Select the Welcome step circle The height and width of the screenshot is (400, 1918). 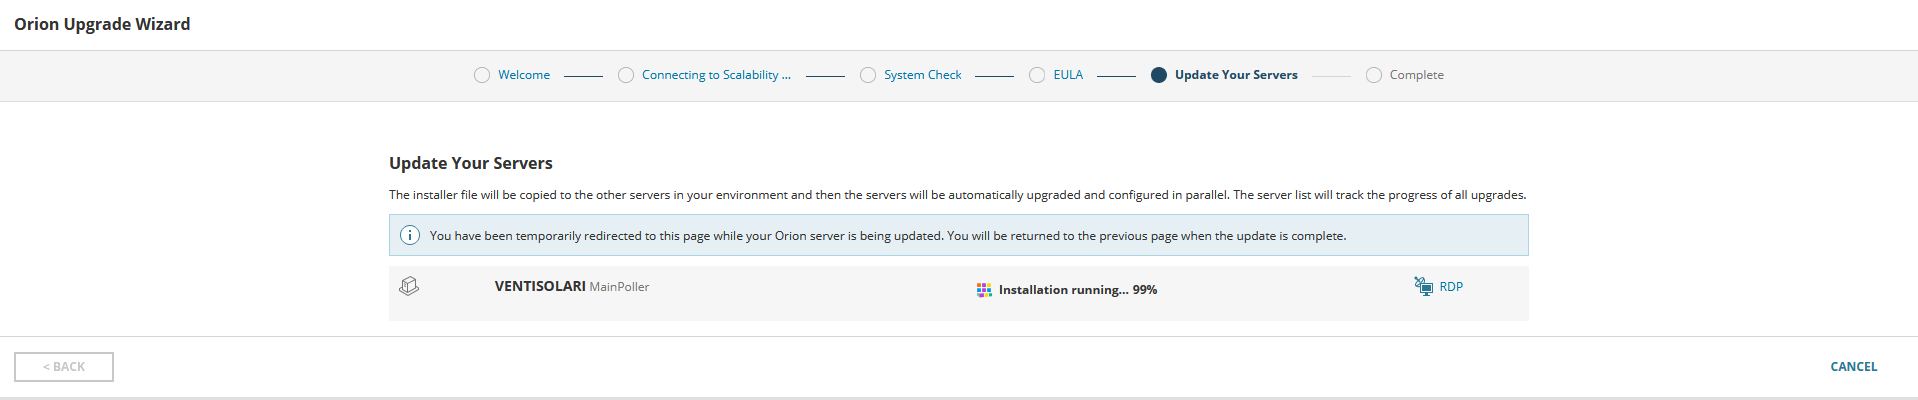(482, 75)
